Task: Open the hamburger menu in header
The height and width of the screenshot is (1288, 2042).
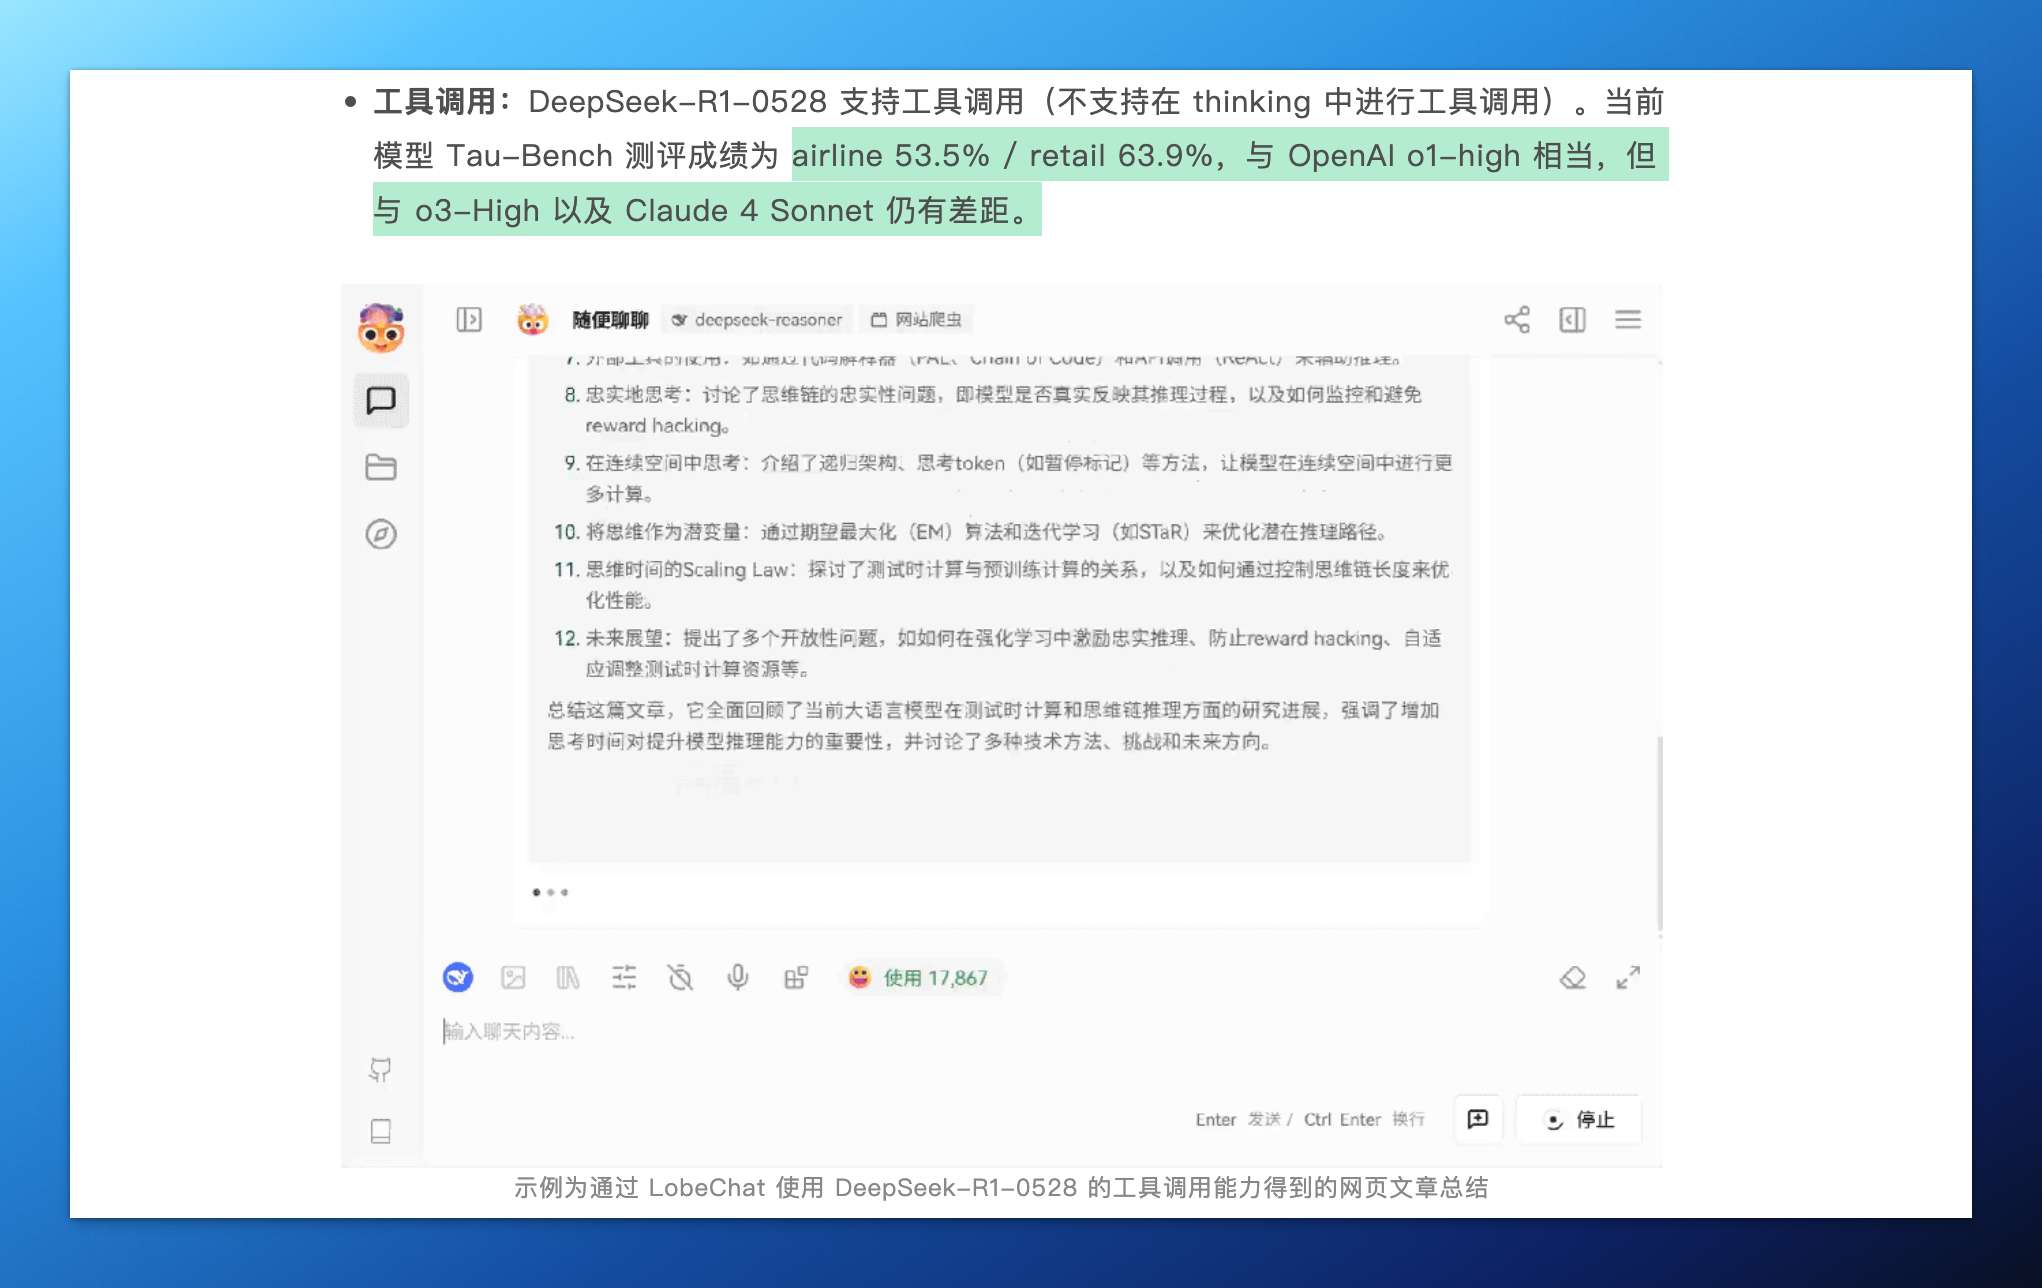Action: pos(1628,320)
